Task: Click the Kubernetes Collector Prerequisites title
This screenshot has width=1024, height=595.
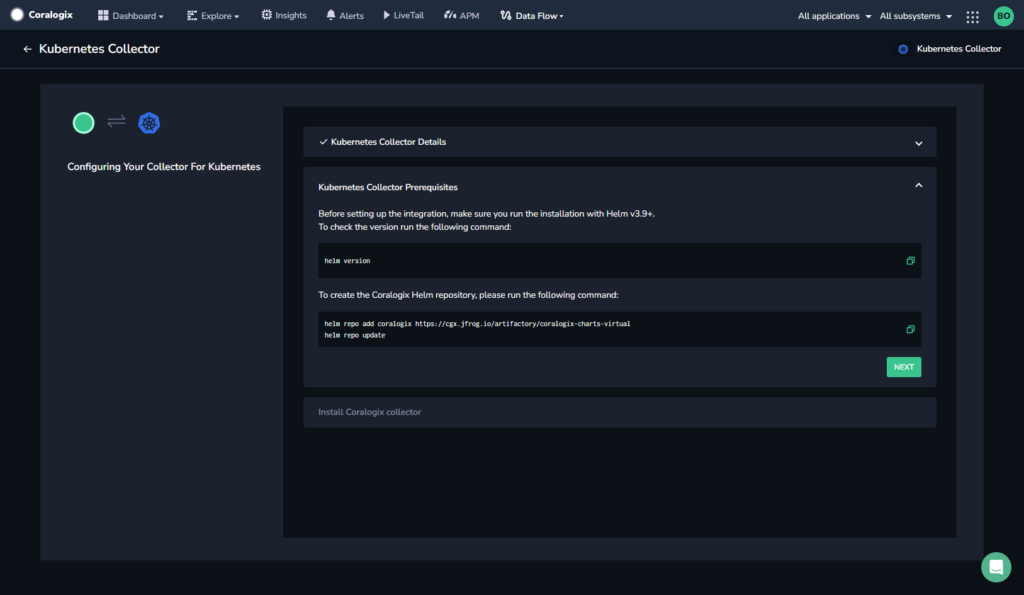Action: click(x=388, y=187)
